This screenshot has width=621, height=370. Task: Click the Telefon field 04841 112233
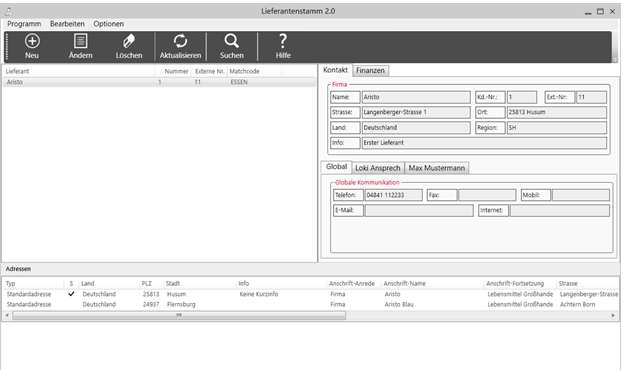393,195
